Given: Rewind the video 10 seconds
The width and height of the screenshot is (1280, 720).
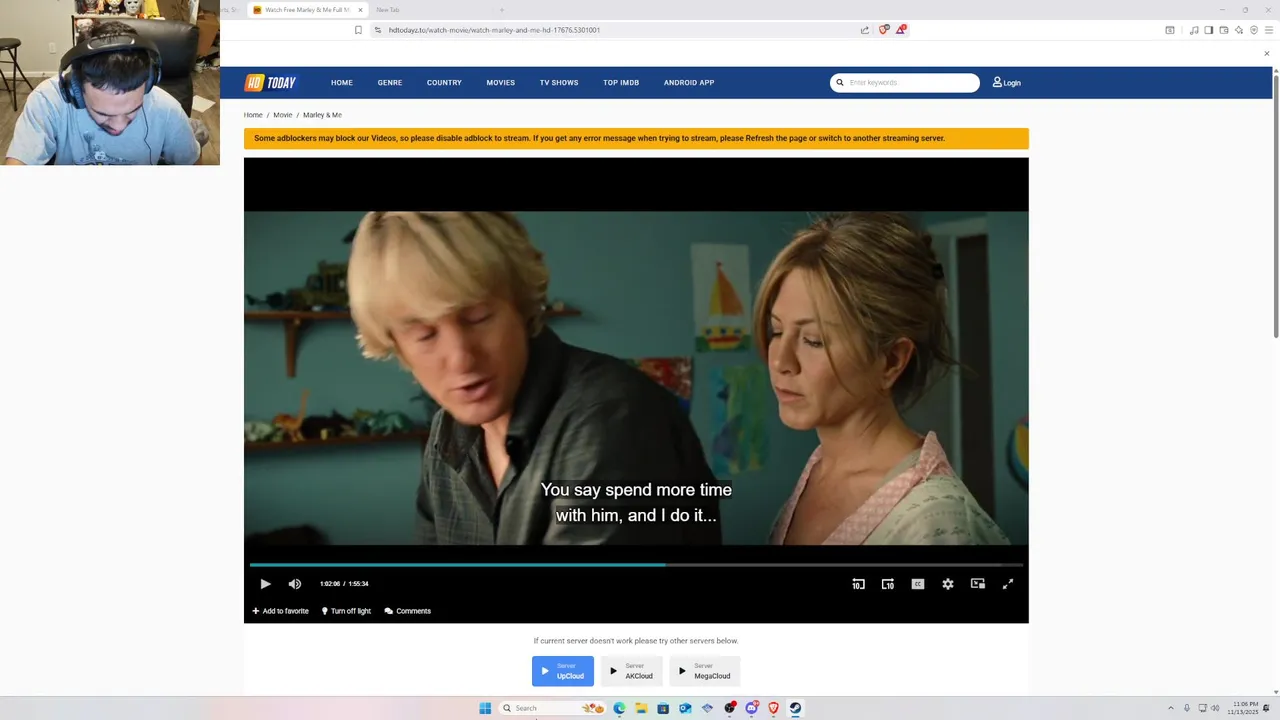Looking at the screenshot, I should tap(858, 584).
